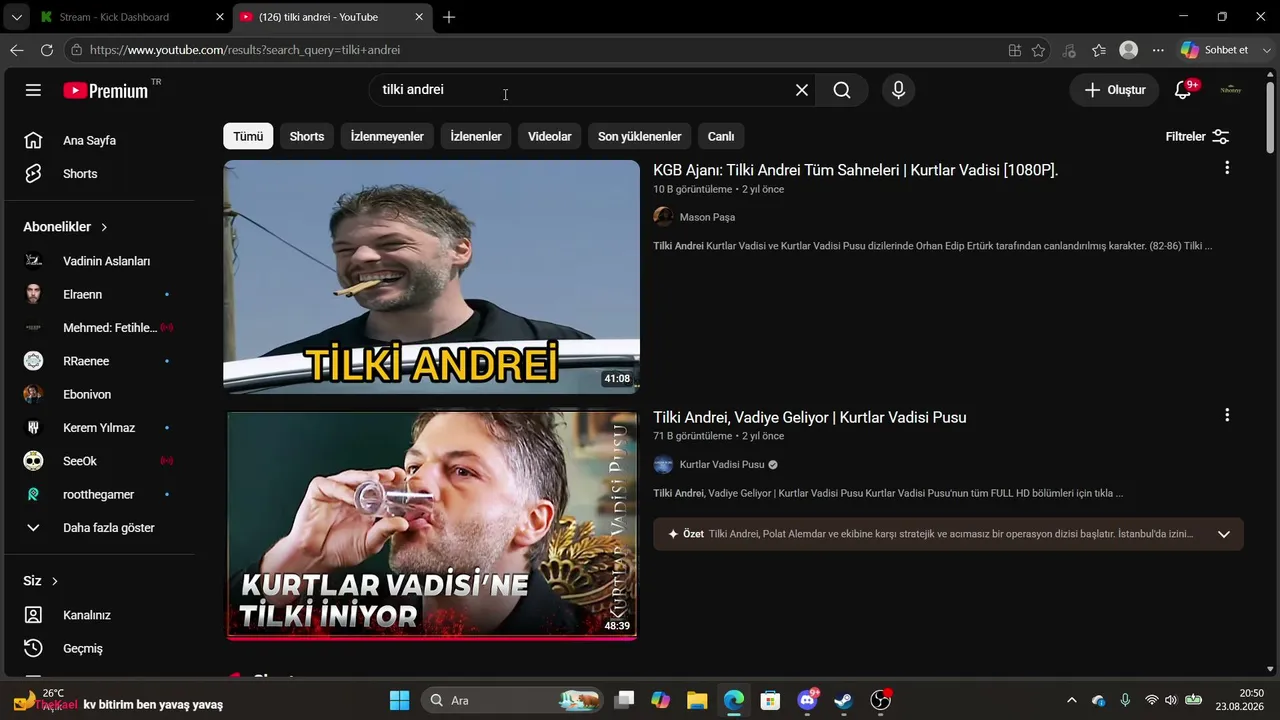Play the Kurtlar Vadisi'ne Tilki İniyor thumbnail
The image size is (1280, 720).
pyautogui.click(x=431, y=525)
